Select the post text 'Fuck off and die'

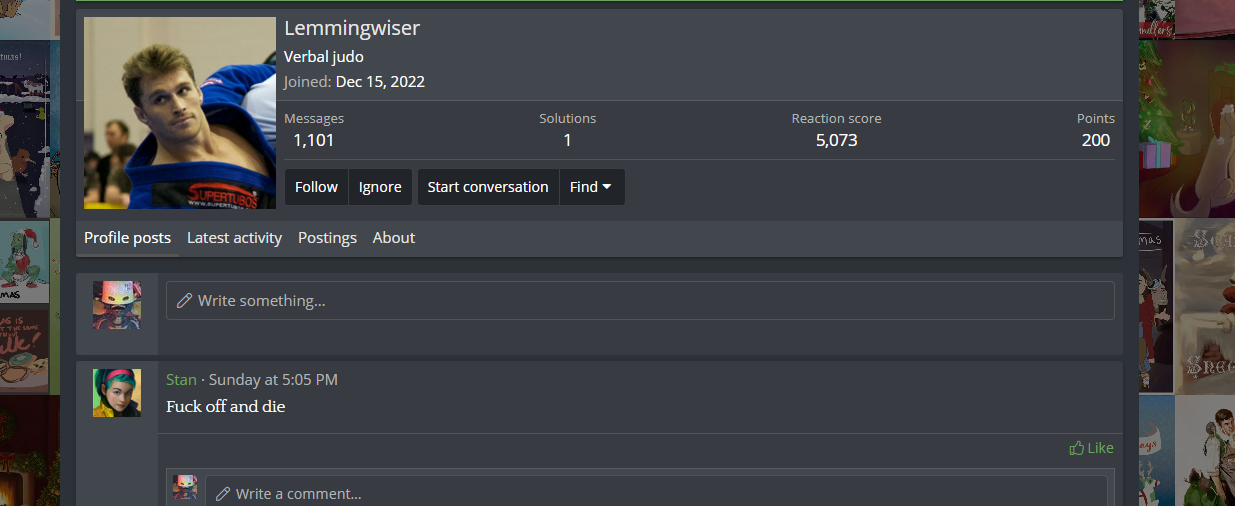coord(226,406)
